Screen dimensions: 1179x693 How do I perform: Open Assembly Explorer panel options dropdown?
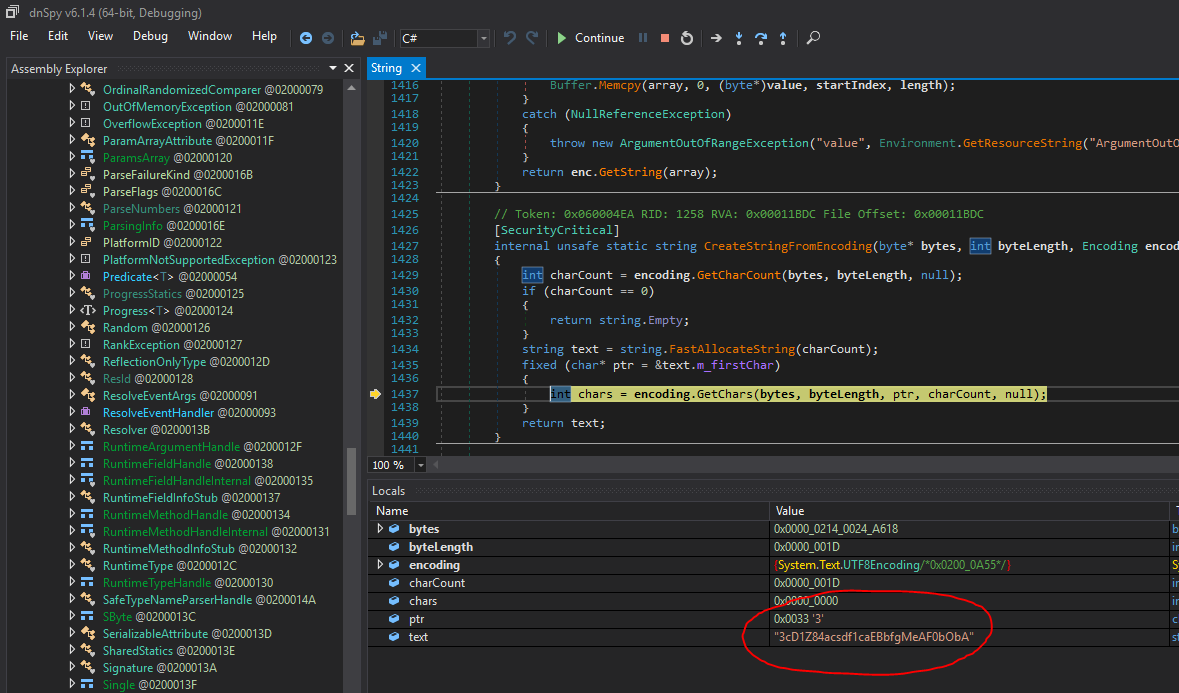pyautogui.click(x=333, y=68)
